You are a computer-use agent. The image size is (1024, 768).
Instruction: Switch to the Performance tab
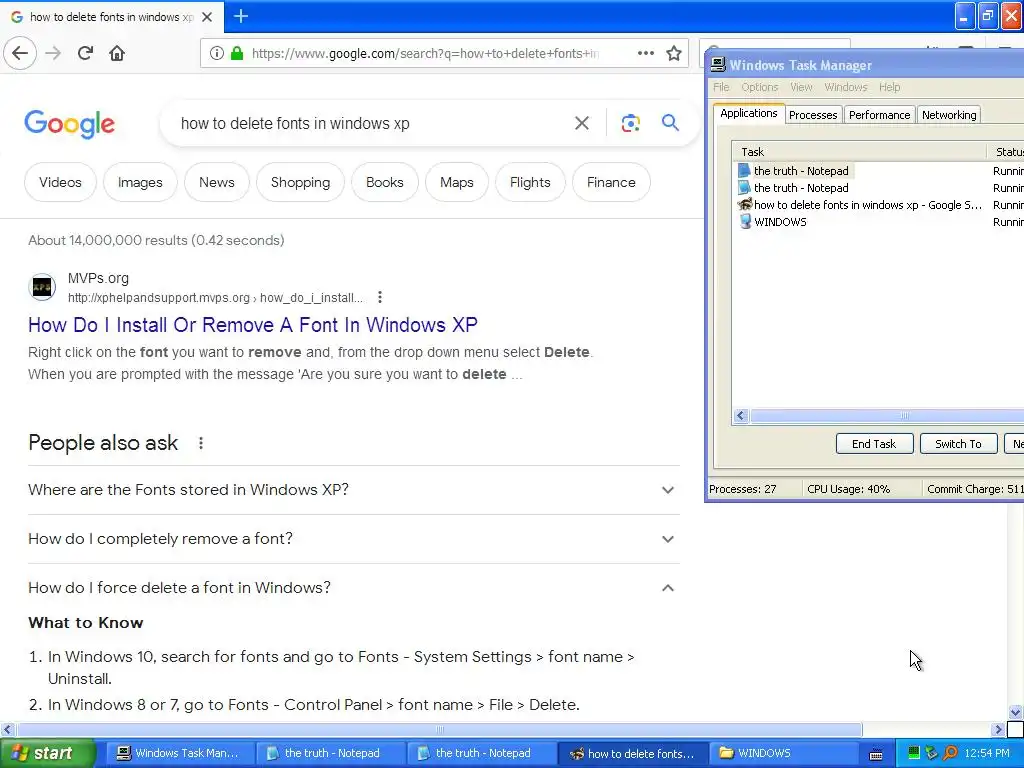tap(879, 115)
